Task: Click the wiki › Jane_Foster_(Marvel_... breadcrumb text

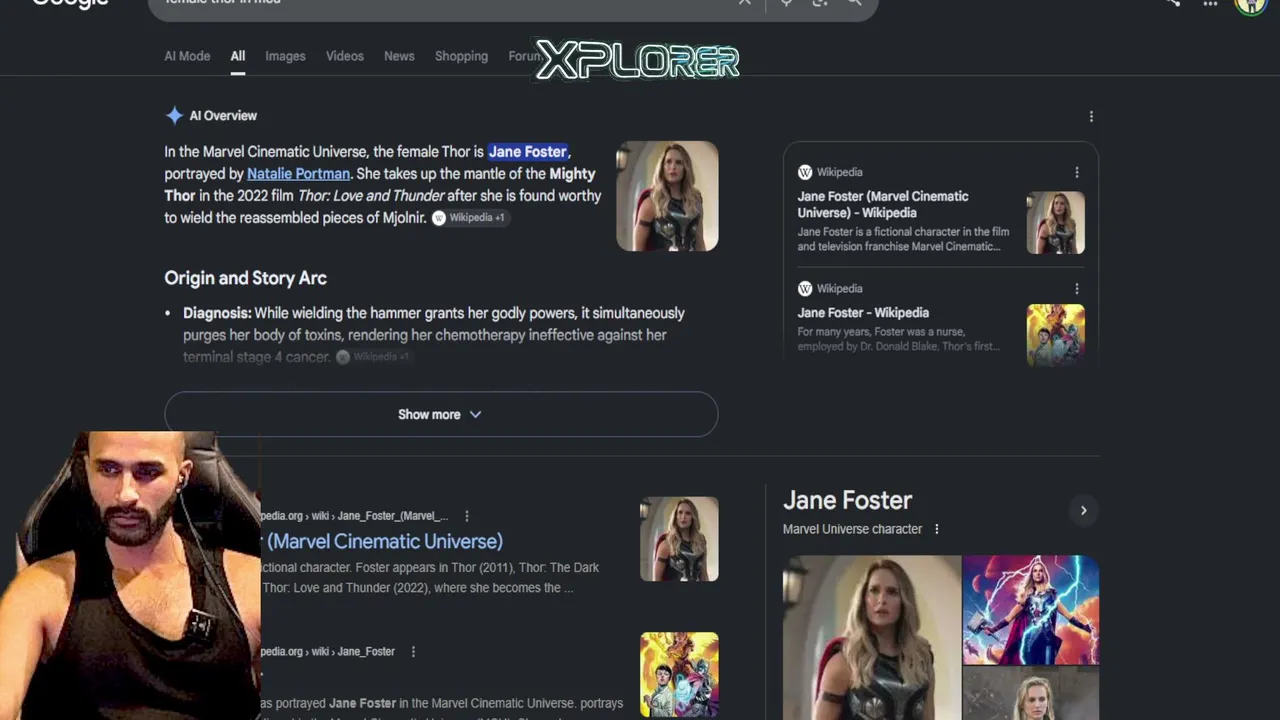Action: point(378,516)
